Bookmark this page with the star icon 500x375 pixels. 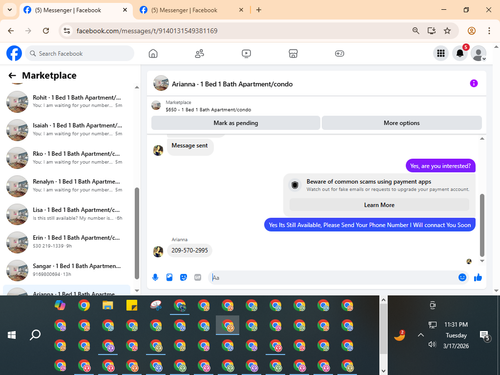[447, 31]
